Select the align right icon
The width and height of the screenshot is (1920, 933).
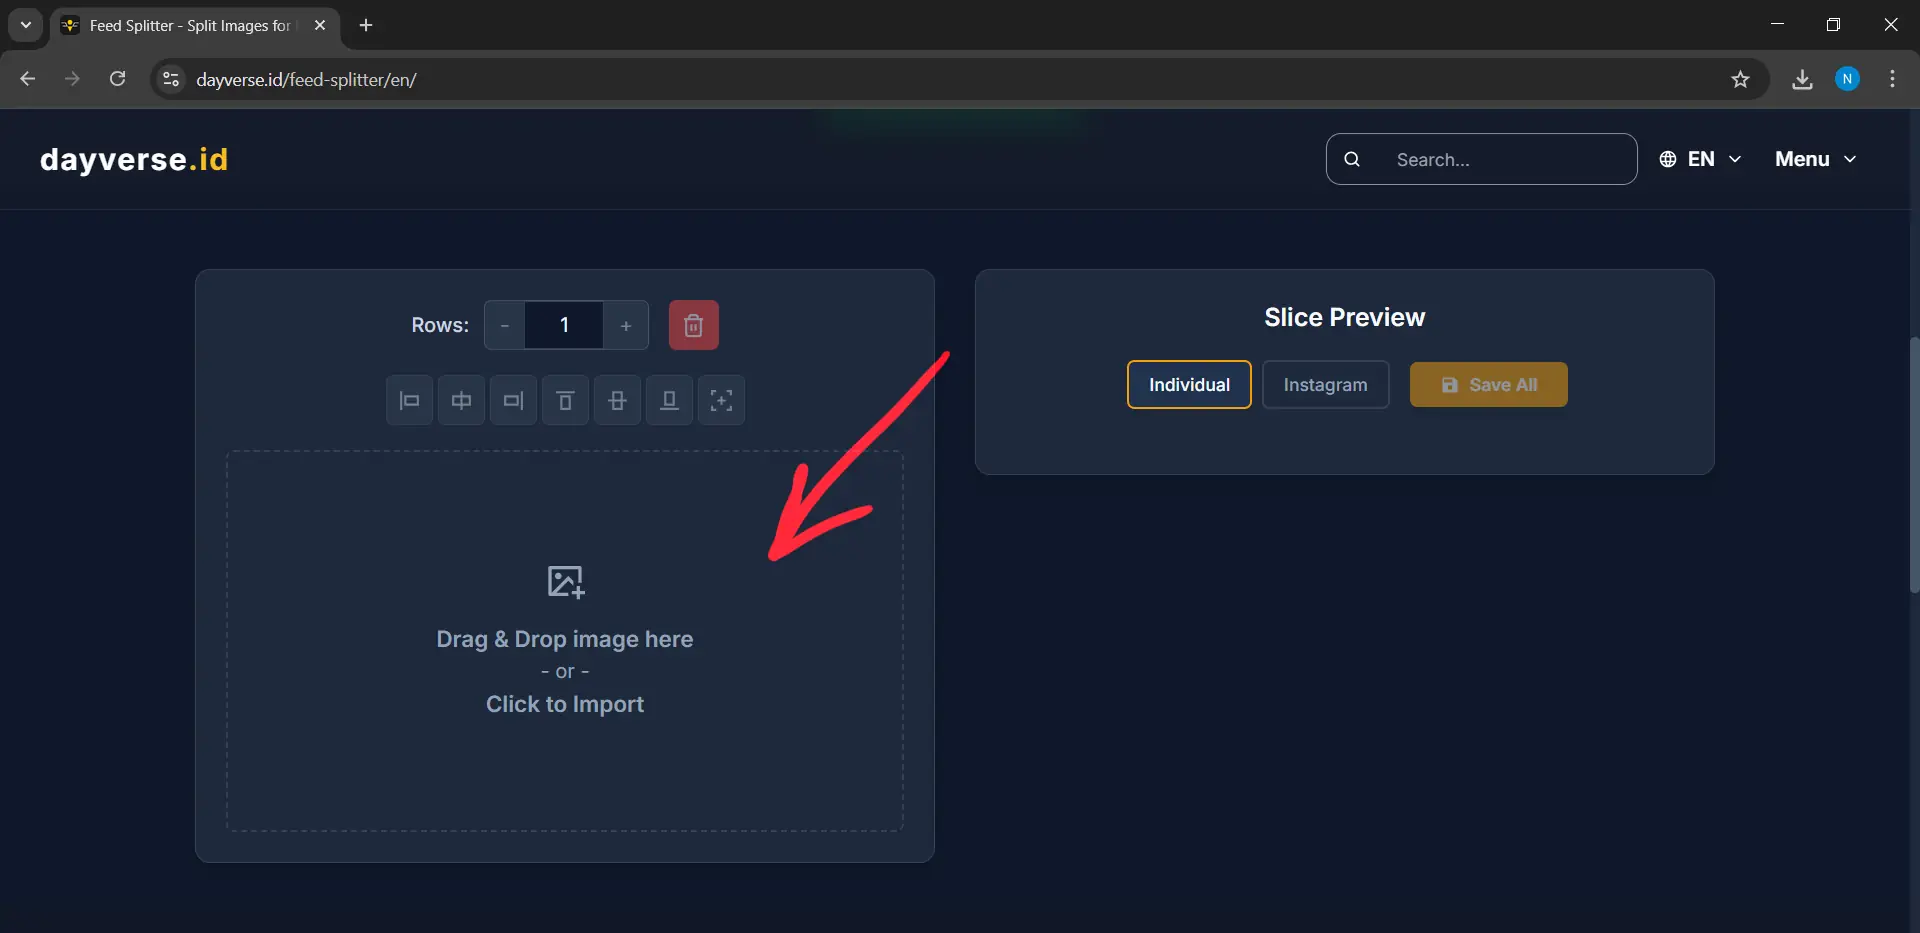click(x=513, y=400)
